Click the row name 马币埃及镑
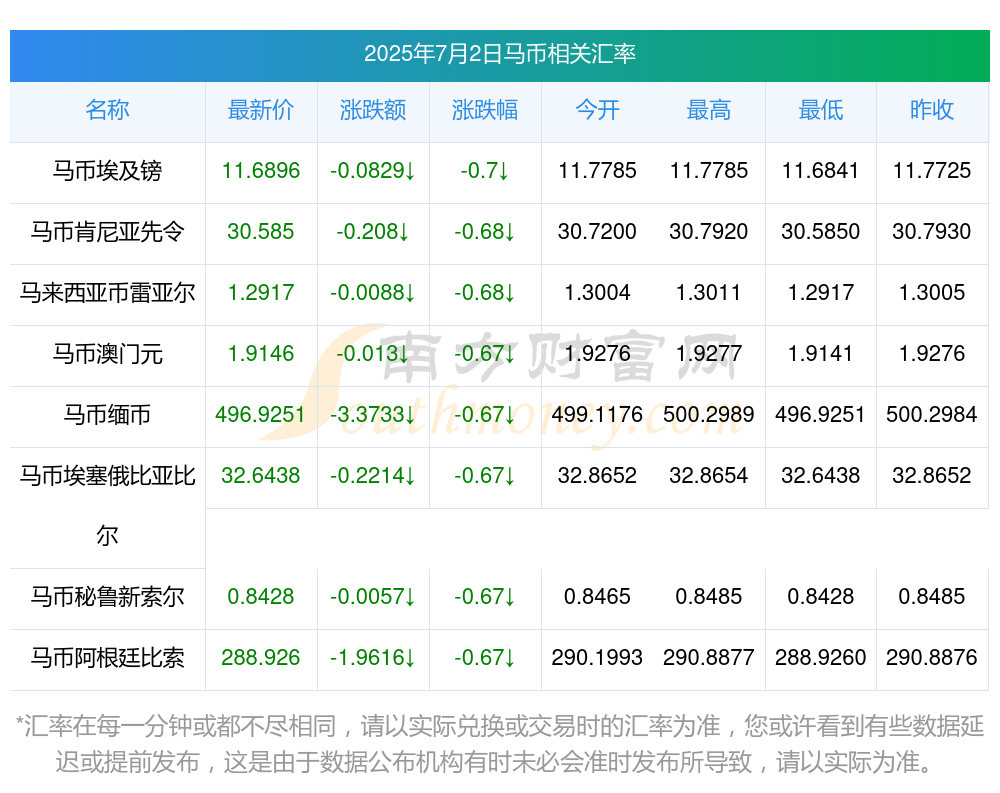The image size is (1000, 793). pos(107,171)
